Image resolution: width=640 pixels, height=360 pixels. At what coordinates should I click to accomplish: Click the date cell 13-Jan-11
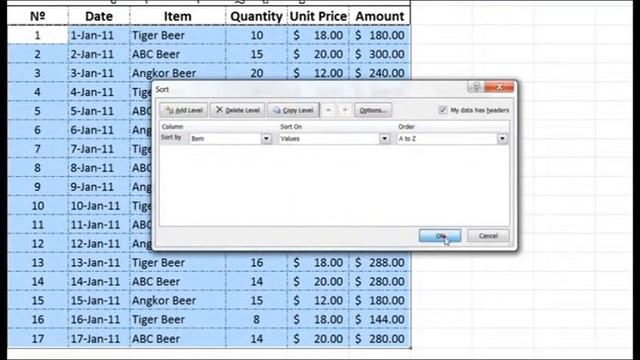tap(99, 262)
